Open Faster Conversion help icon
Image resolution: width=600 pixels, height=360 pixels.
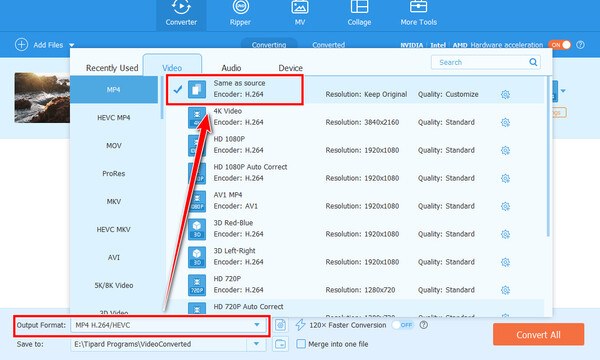point(423,325)
